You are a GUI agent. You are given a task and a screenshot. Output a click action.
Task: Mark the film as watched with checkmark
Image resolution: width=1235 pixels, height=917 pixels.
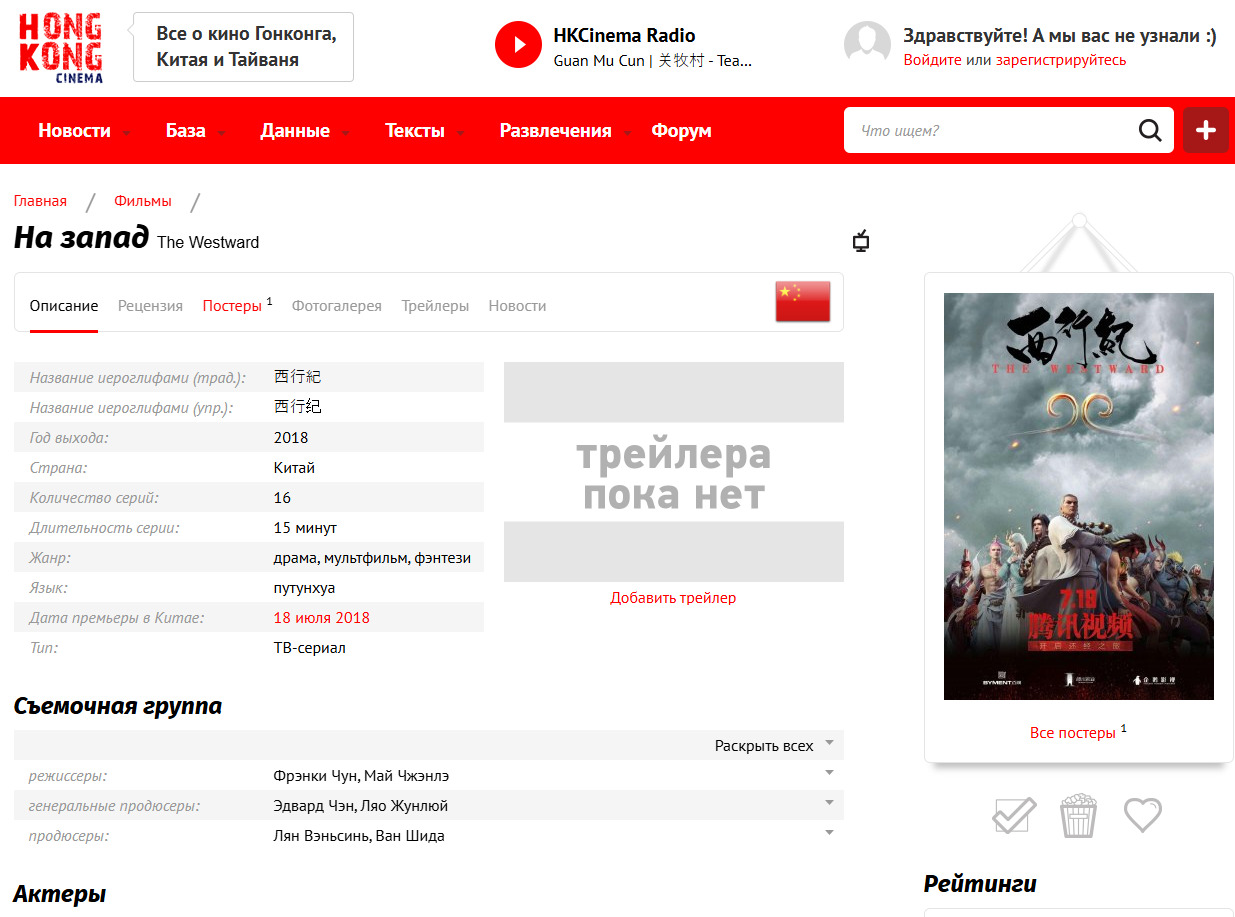coord(1014,815)
